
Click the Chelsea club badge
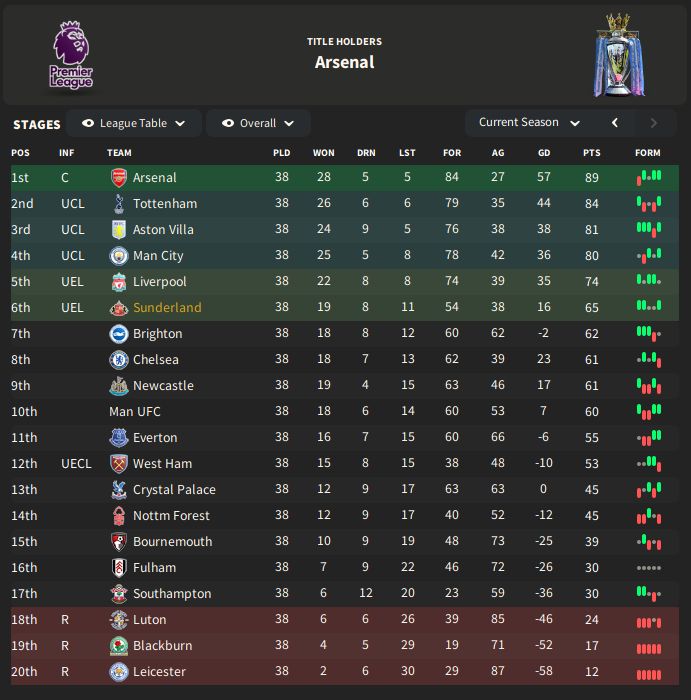[119, 360]
